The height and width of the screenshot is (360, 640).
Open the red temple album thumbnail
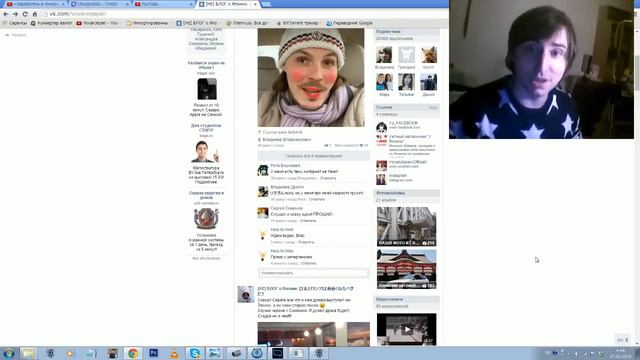click(407, 269)
